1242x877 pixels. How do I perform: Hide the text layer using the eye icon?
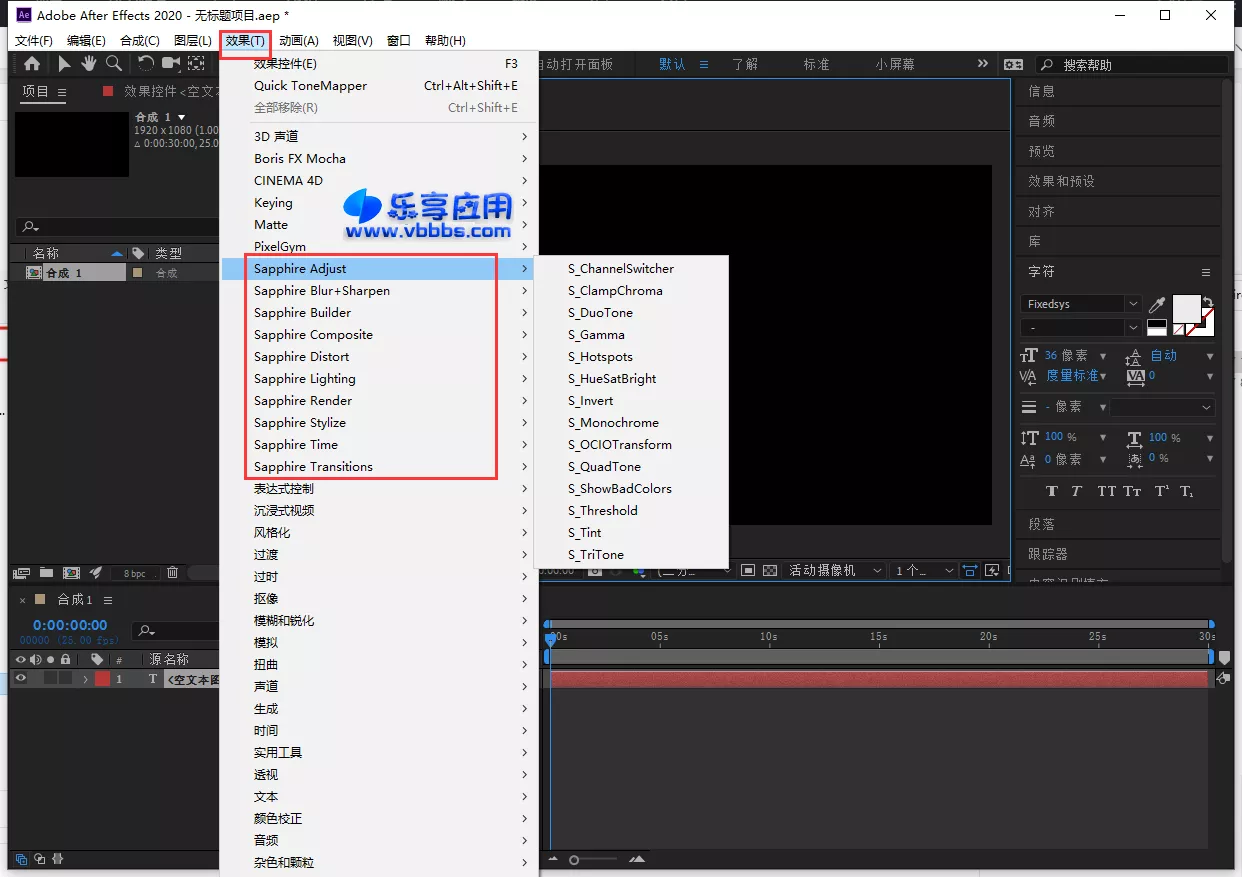click(x=20, y=678)
